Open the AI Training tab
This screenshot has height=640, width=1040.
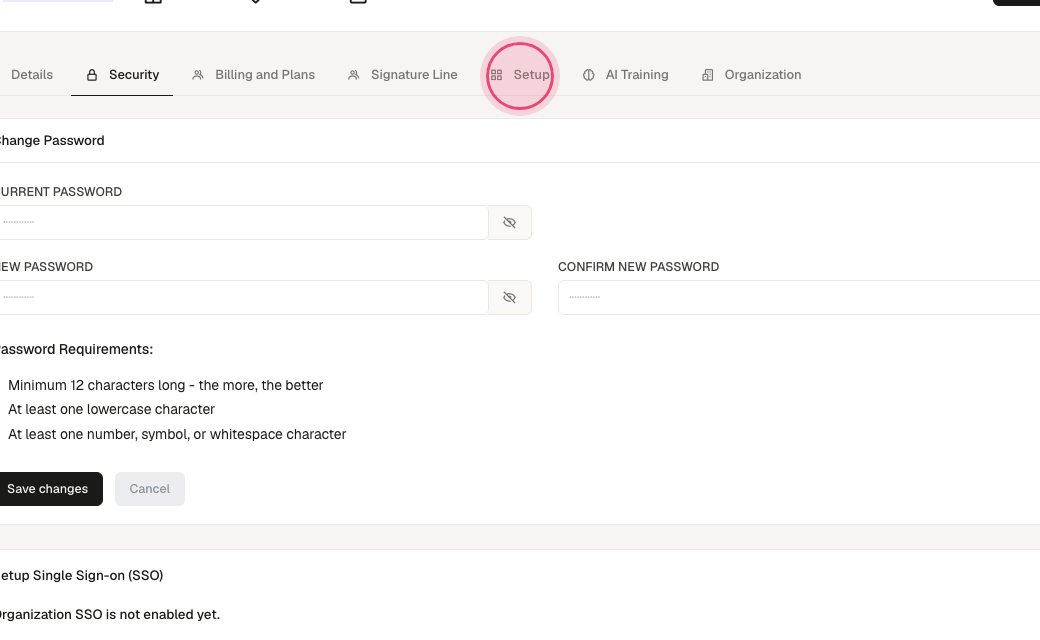(x=625, y=75)
